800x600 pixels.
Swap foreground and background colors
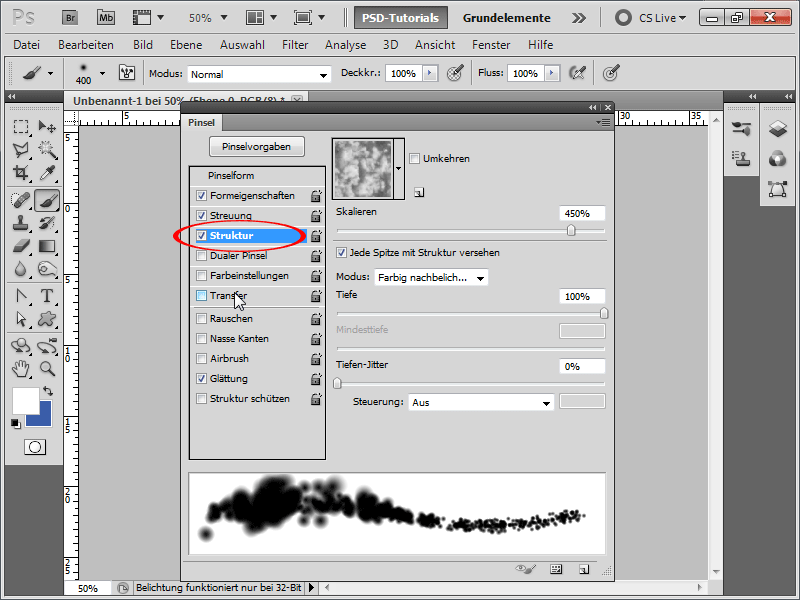coord(48,391)
